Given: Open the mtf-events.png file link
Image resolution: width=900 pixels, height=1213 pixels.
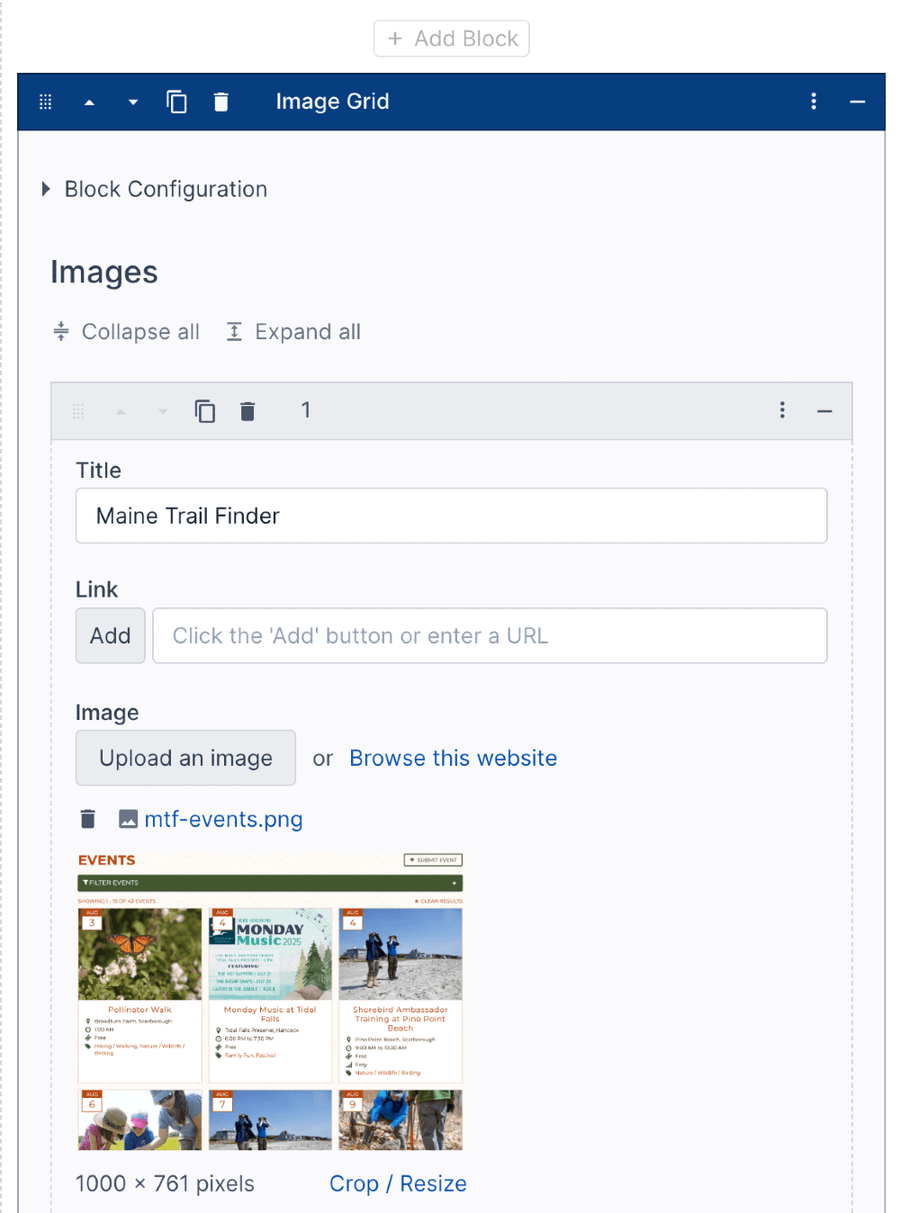Looking at the screenshot, I should (223, 818).
